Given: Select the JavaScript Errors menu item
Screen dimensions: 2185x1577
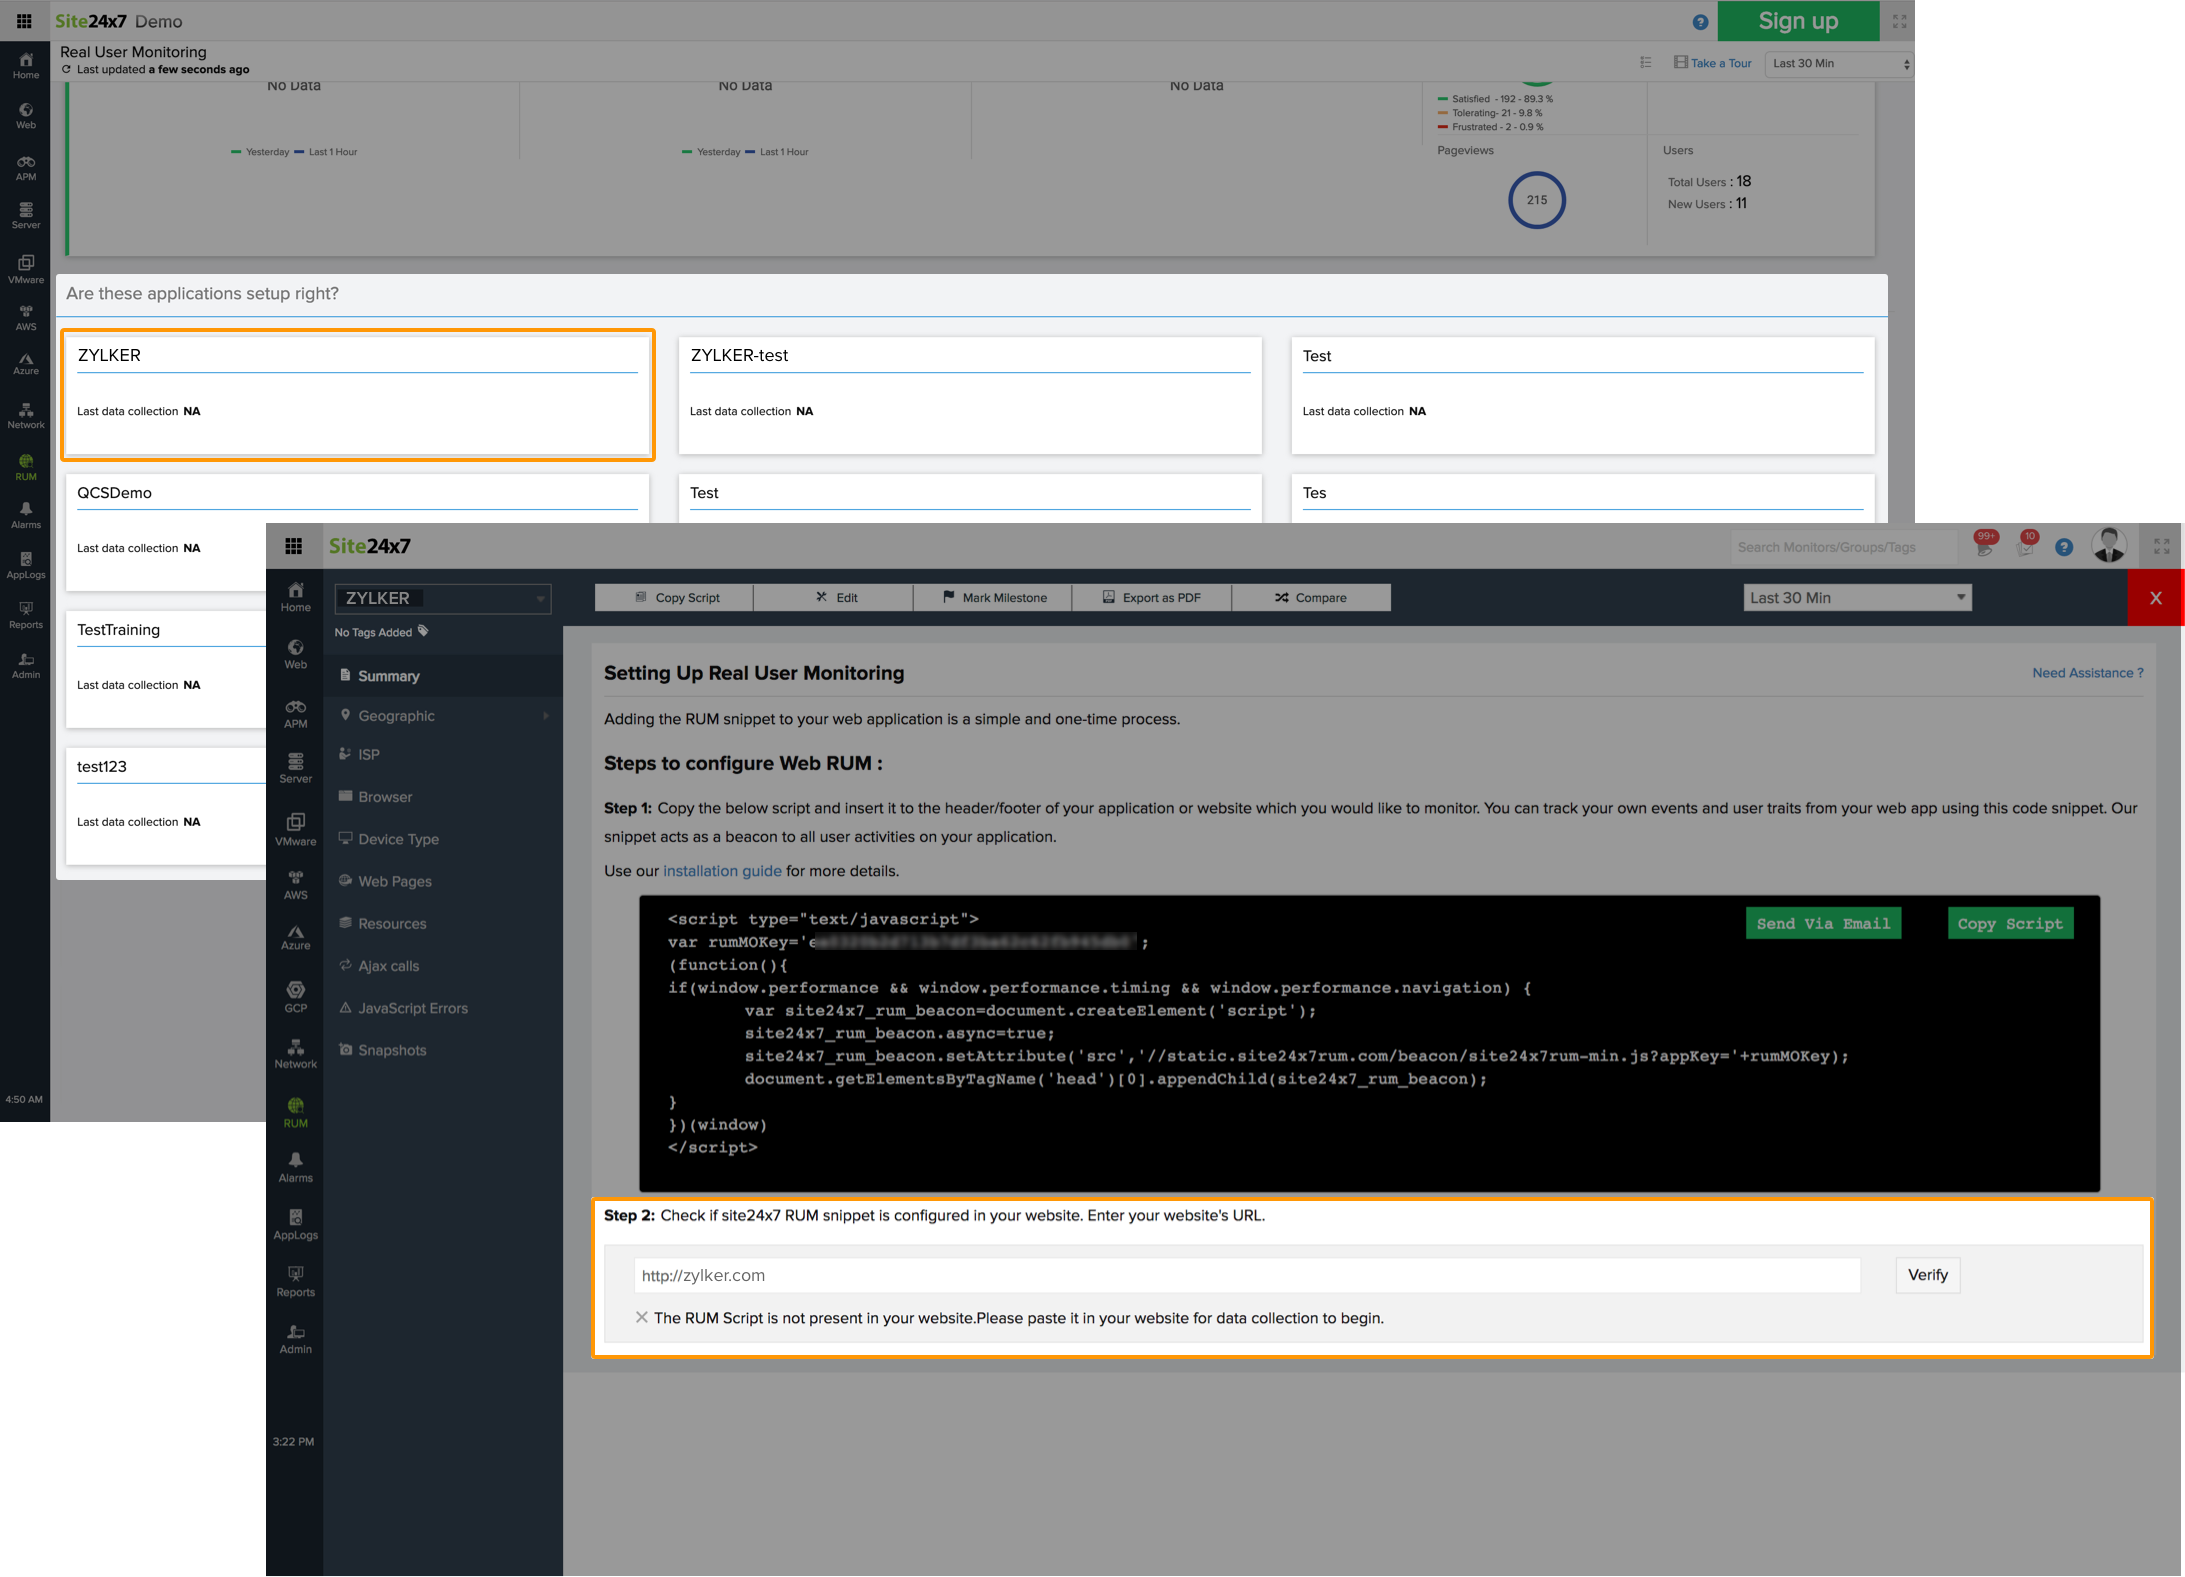Looking at the screenshot, I should [412, 1008].
